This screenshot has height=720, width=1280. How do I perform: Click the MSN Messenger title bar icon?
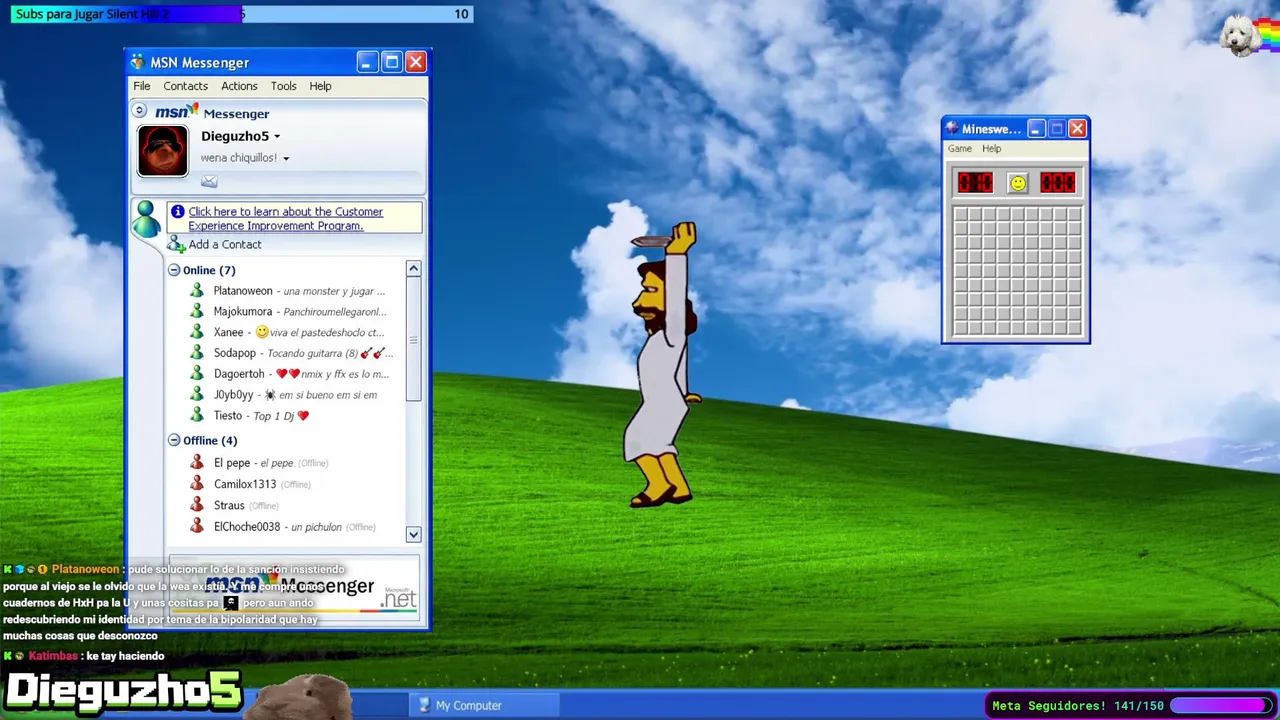tap(137, 62)
